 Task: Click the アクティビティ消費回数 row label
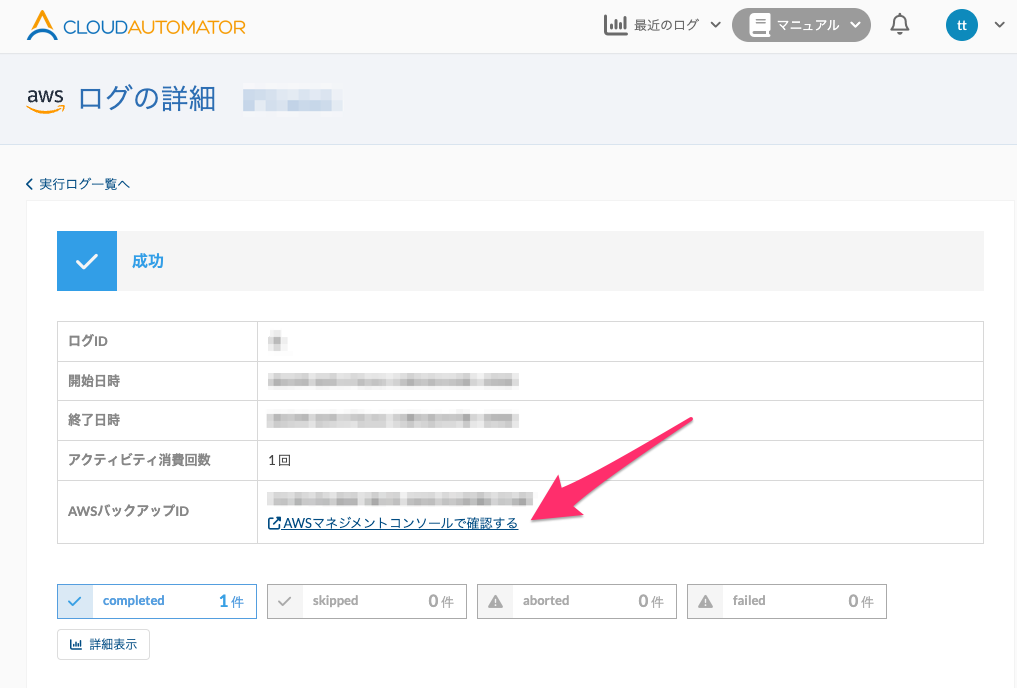point(139,460)
